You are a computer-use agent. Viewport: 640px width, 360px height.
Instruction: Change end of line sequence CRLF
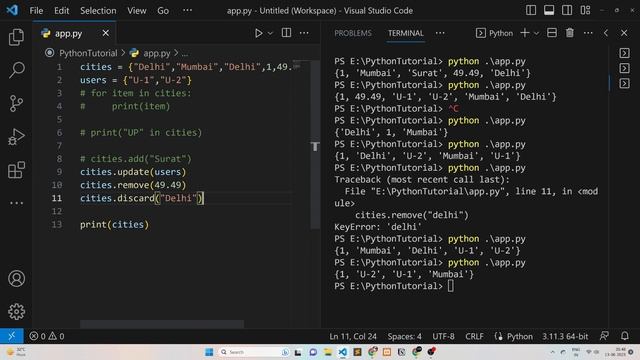click(x=474, y=336)
